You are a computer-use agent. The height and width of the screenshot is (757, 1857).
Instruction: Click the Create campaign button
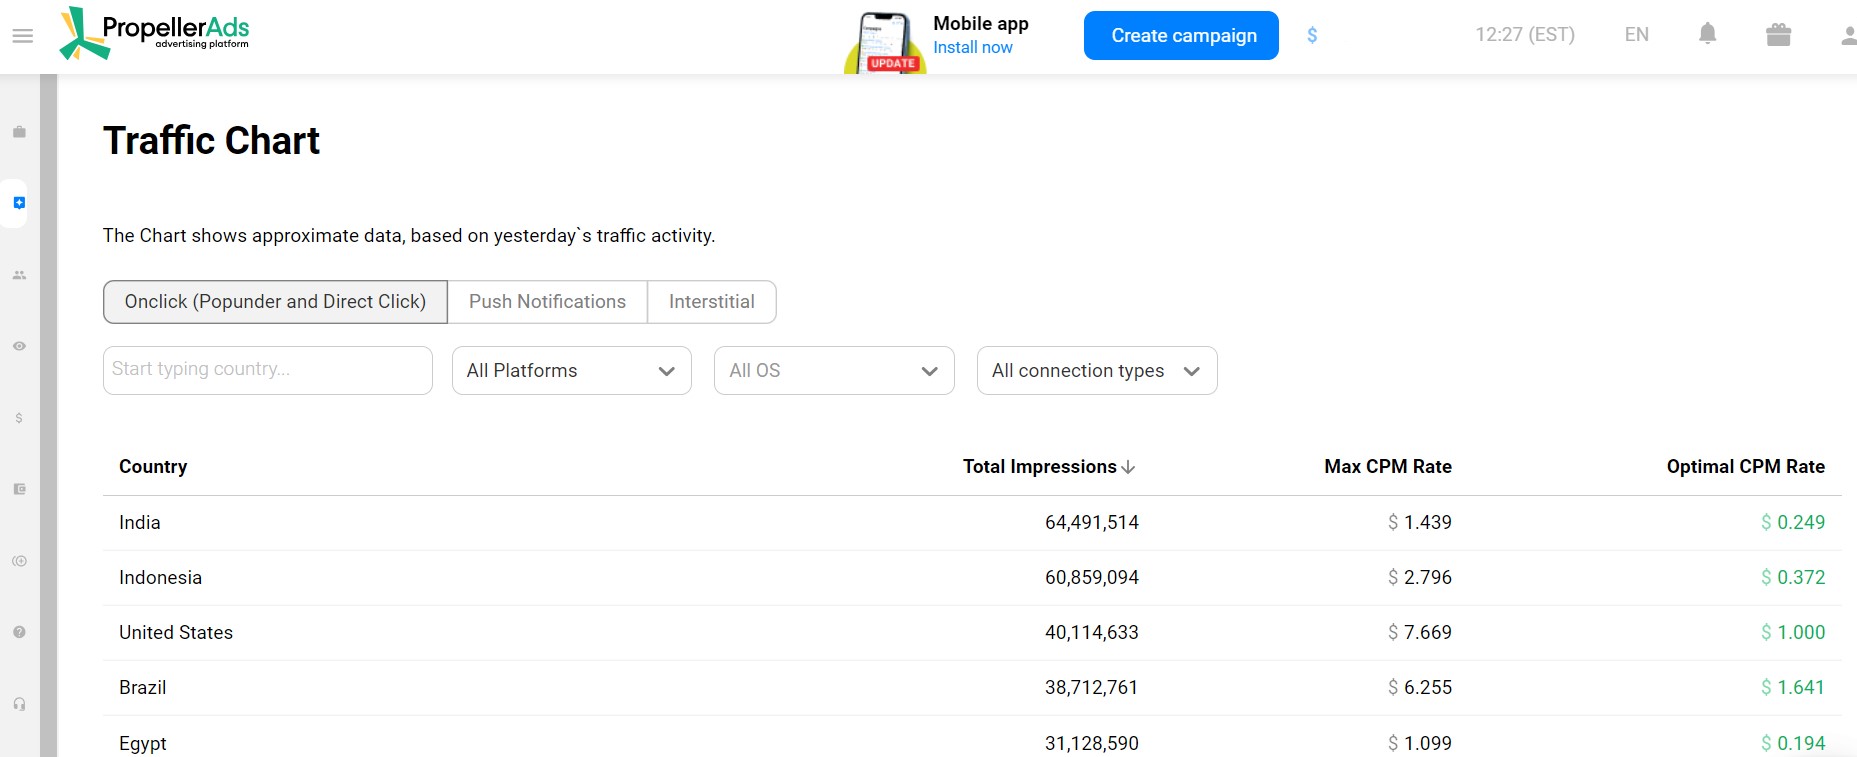point(1181,36)
